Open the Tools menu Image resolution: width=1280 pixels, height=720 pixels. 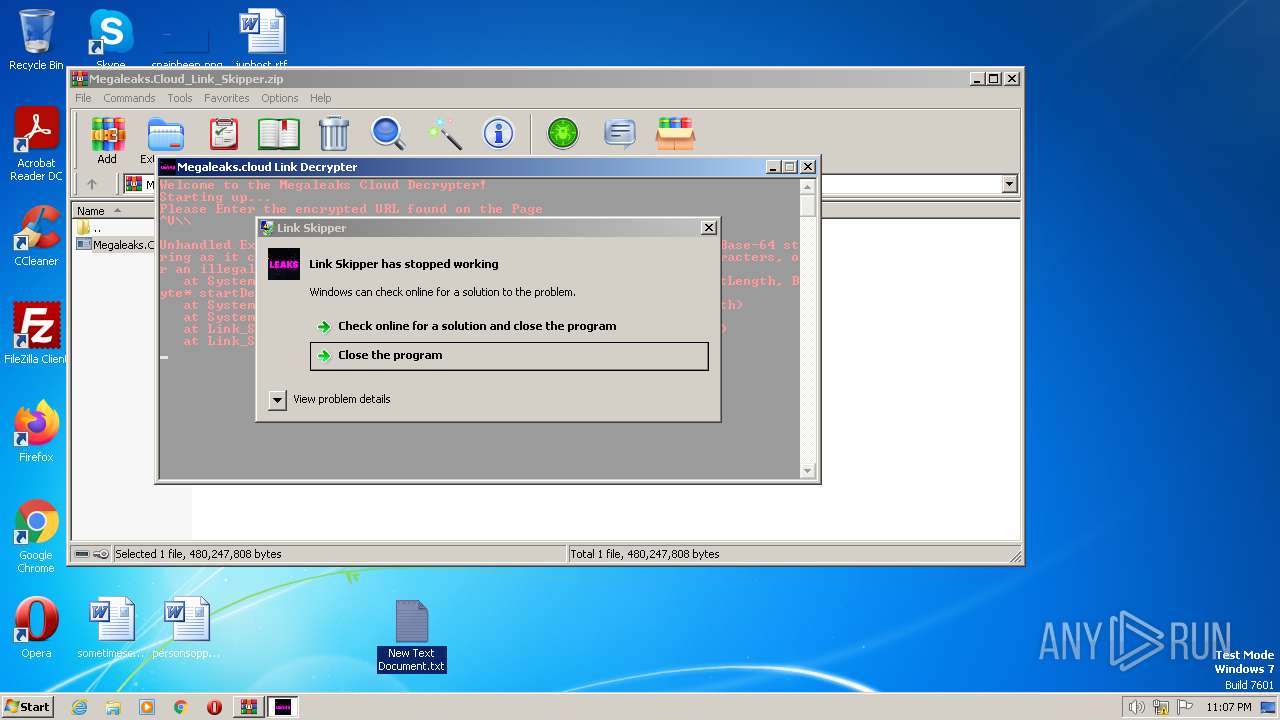pyautogui.click(x=180, y=98)
